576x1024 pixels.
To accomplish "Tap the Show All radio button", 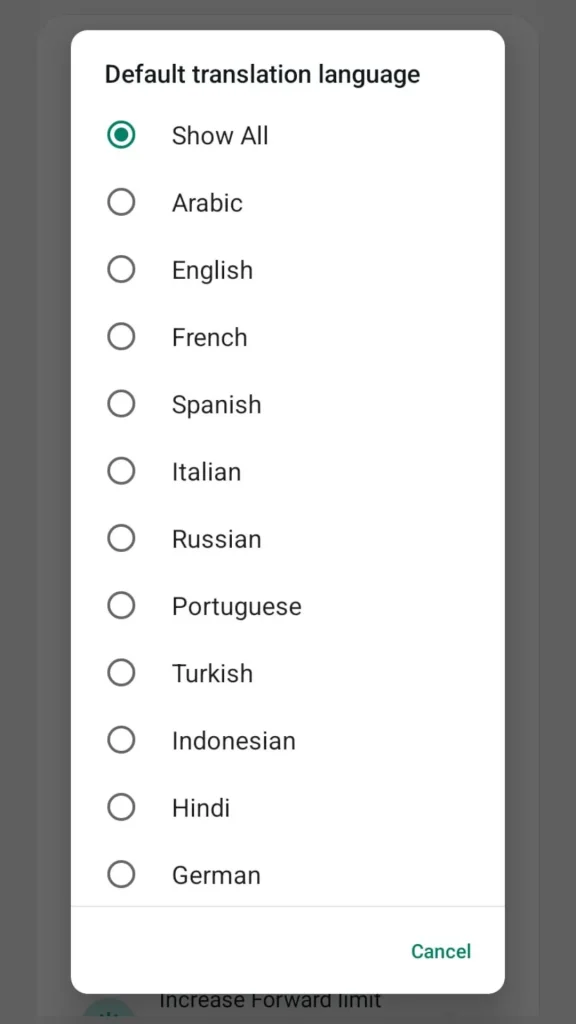I will 121,134.
